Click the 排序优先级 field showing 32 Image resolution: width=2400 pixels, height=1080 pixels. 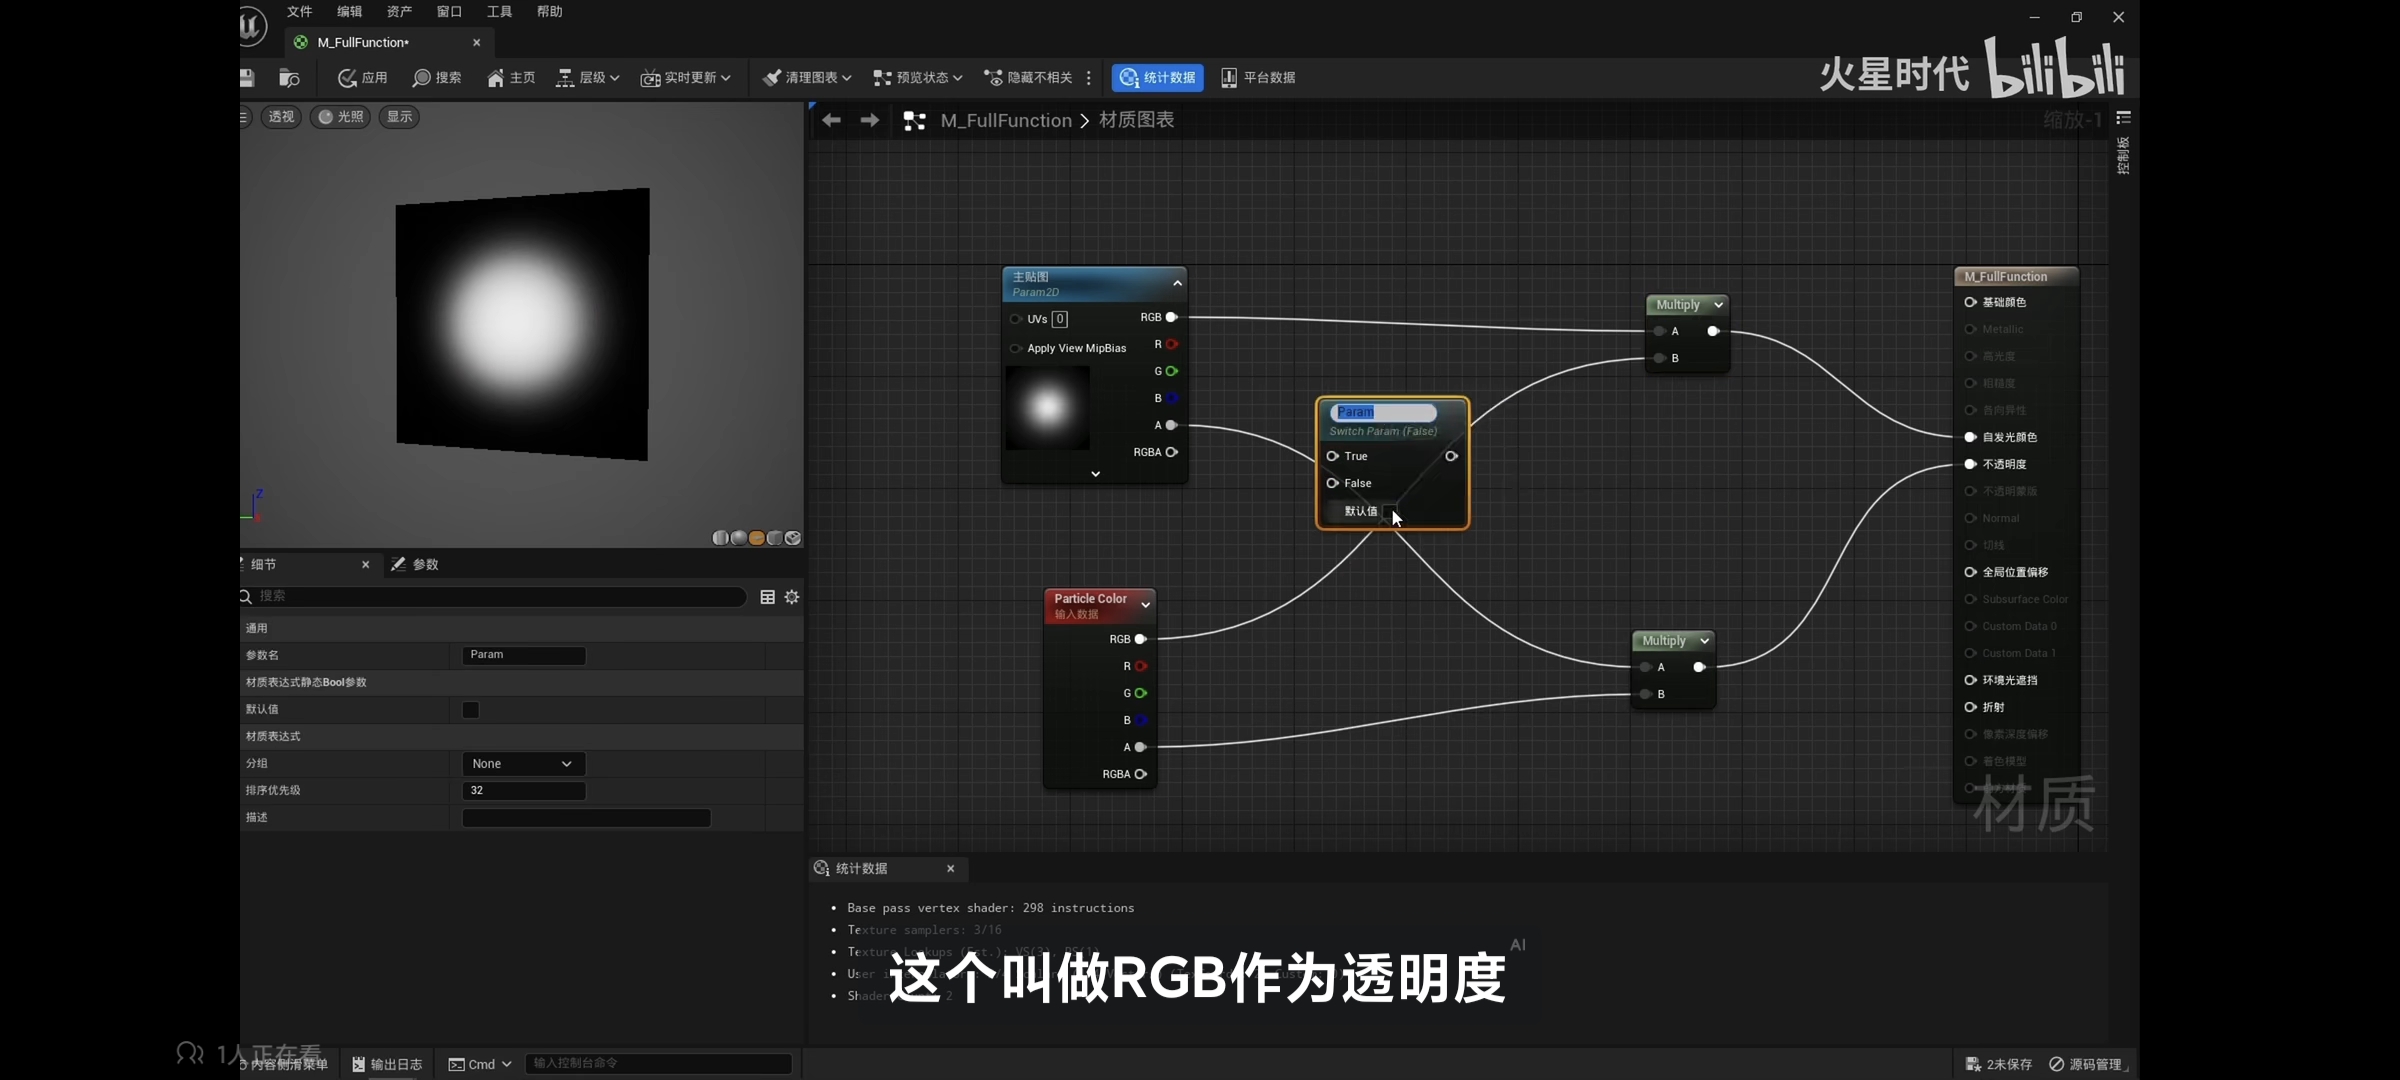point(523,791)
